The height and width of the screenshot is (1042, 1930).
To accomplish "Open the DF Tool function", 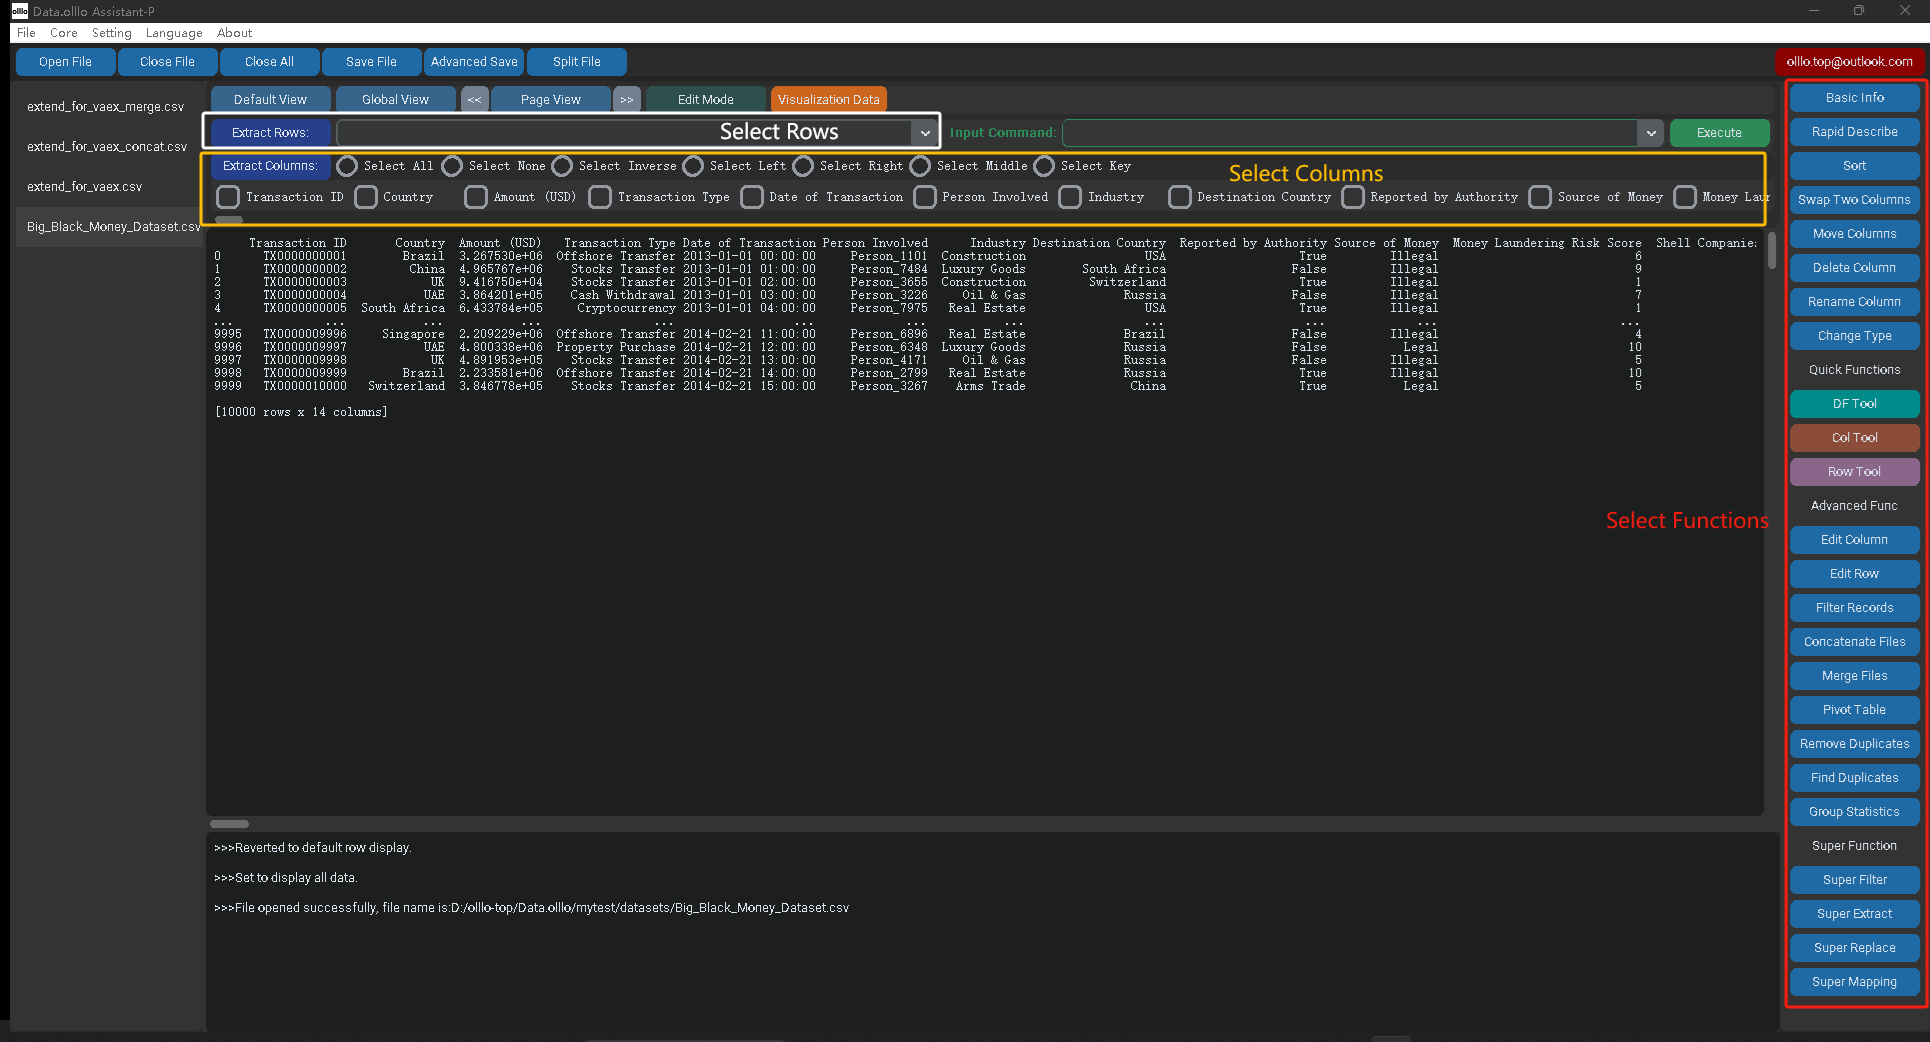I will (1854, 404).
